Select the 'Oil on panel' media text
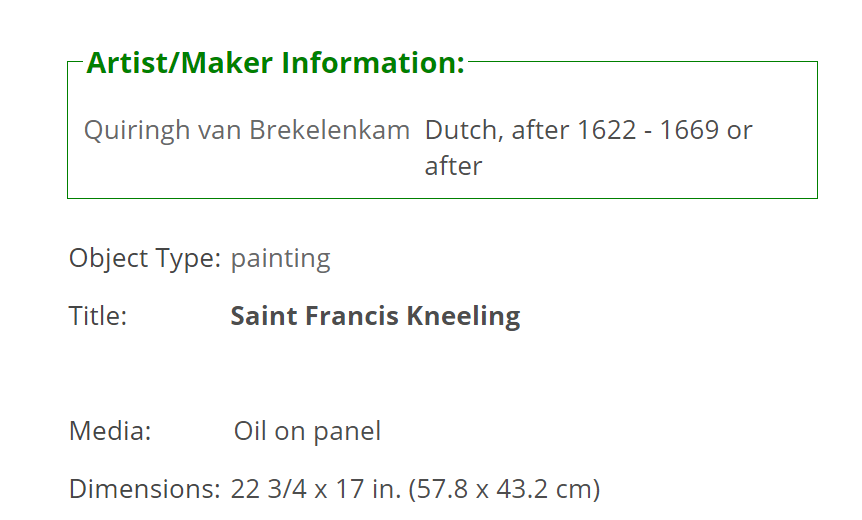The width and height of the screenshot is (862, 520). tap(307, 431)
